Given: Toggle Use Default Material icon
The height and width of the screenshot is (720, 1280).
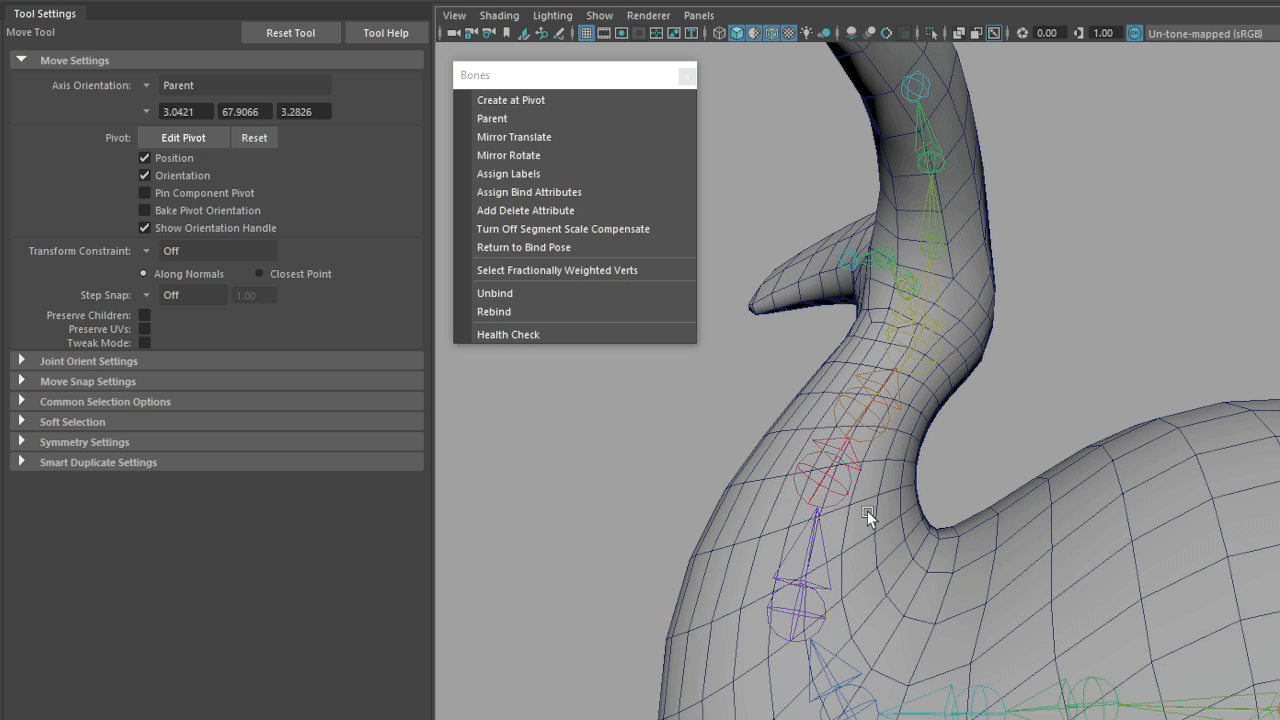Looking at the screenshot, I should pyautogui.click(x=753, y=33).
